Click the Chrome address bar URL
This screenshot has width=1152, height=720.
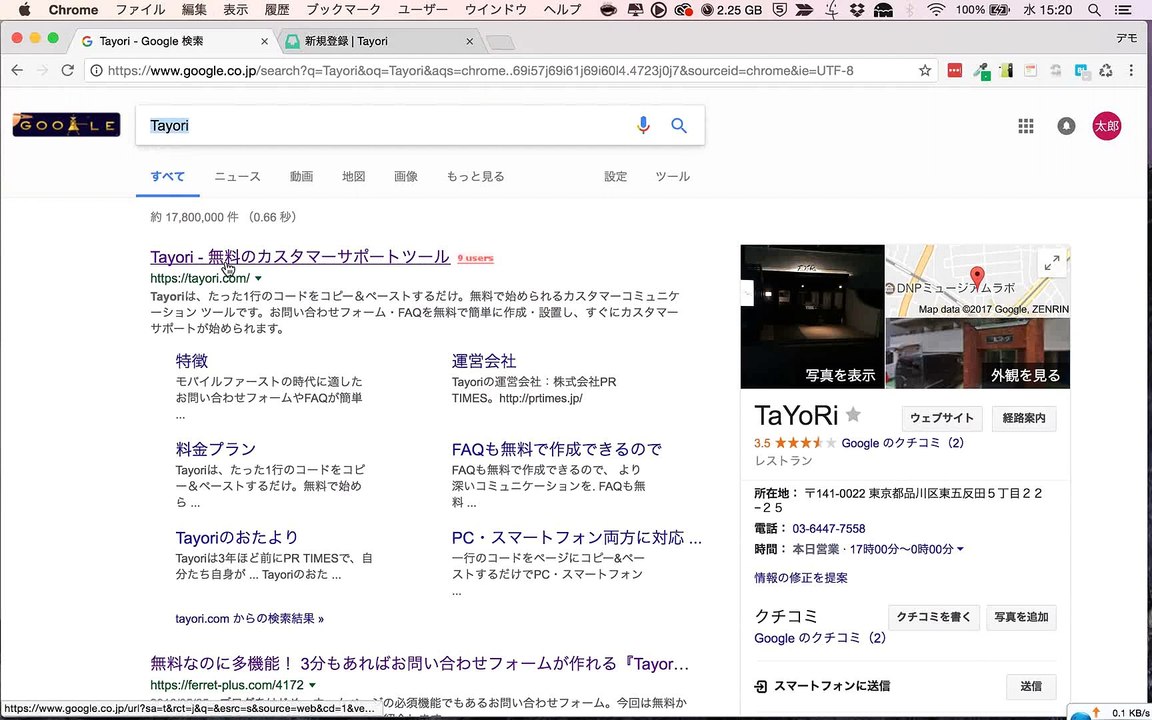pyautogui.click(x=481, y=71)
